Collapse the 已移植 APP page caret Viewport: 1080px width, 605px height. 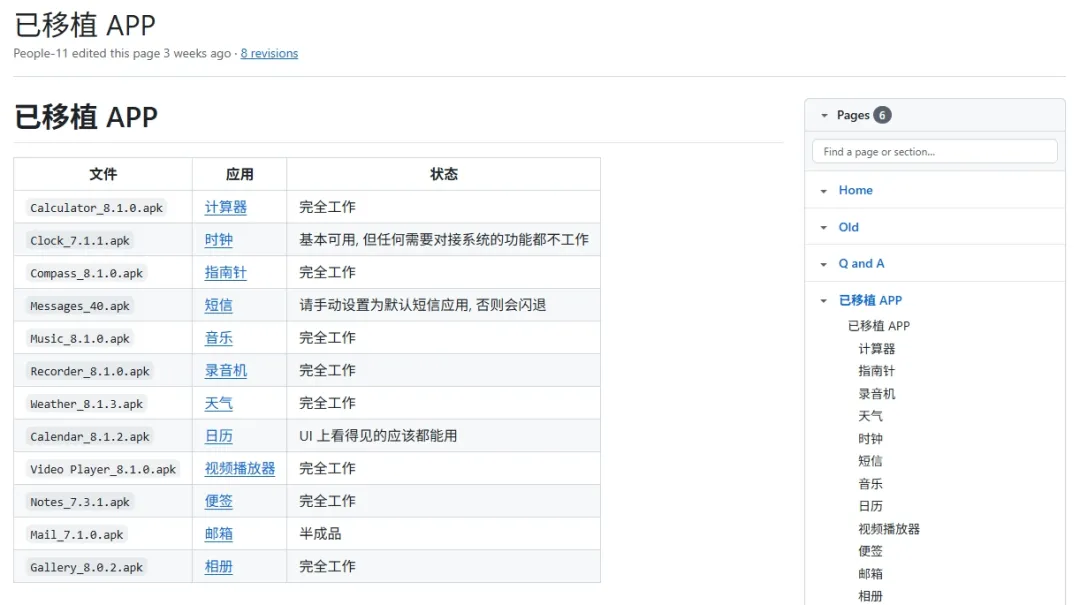pos(824,300)
